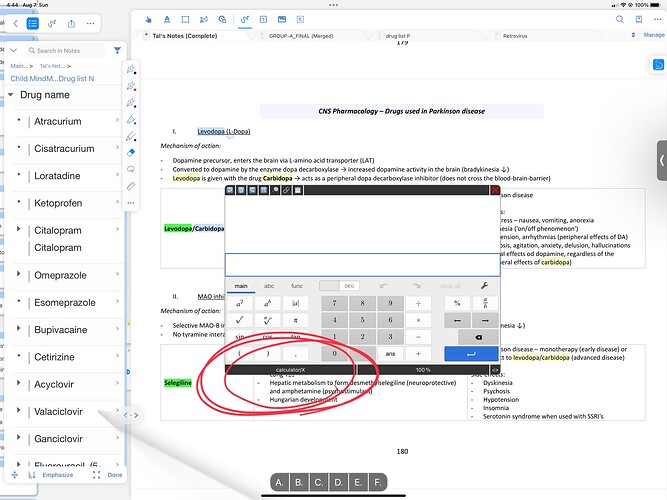667x500 pixels.
Task: Open Child MindM...Drug list N breadcrumb
Action: pos(52,78)
